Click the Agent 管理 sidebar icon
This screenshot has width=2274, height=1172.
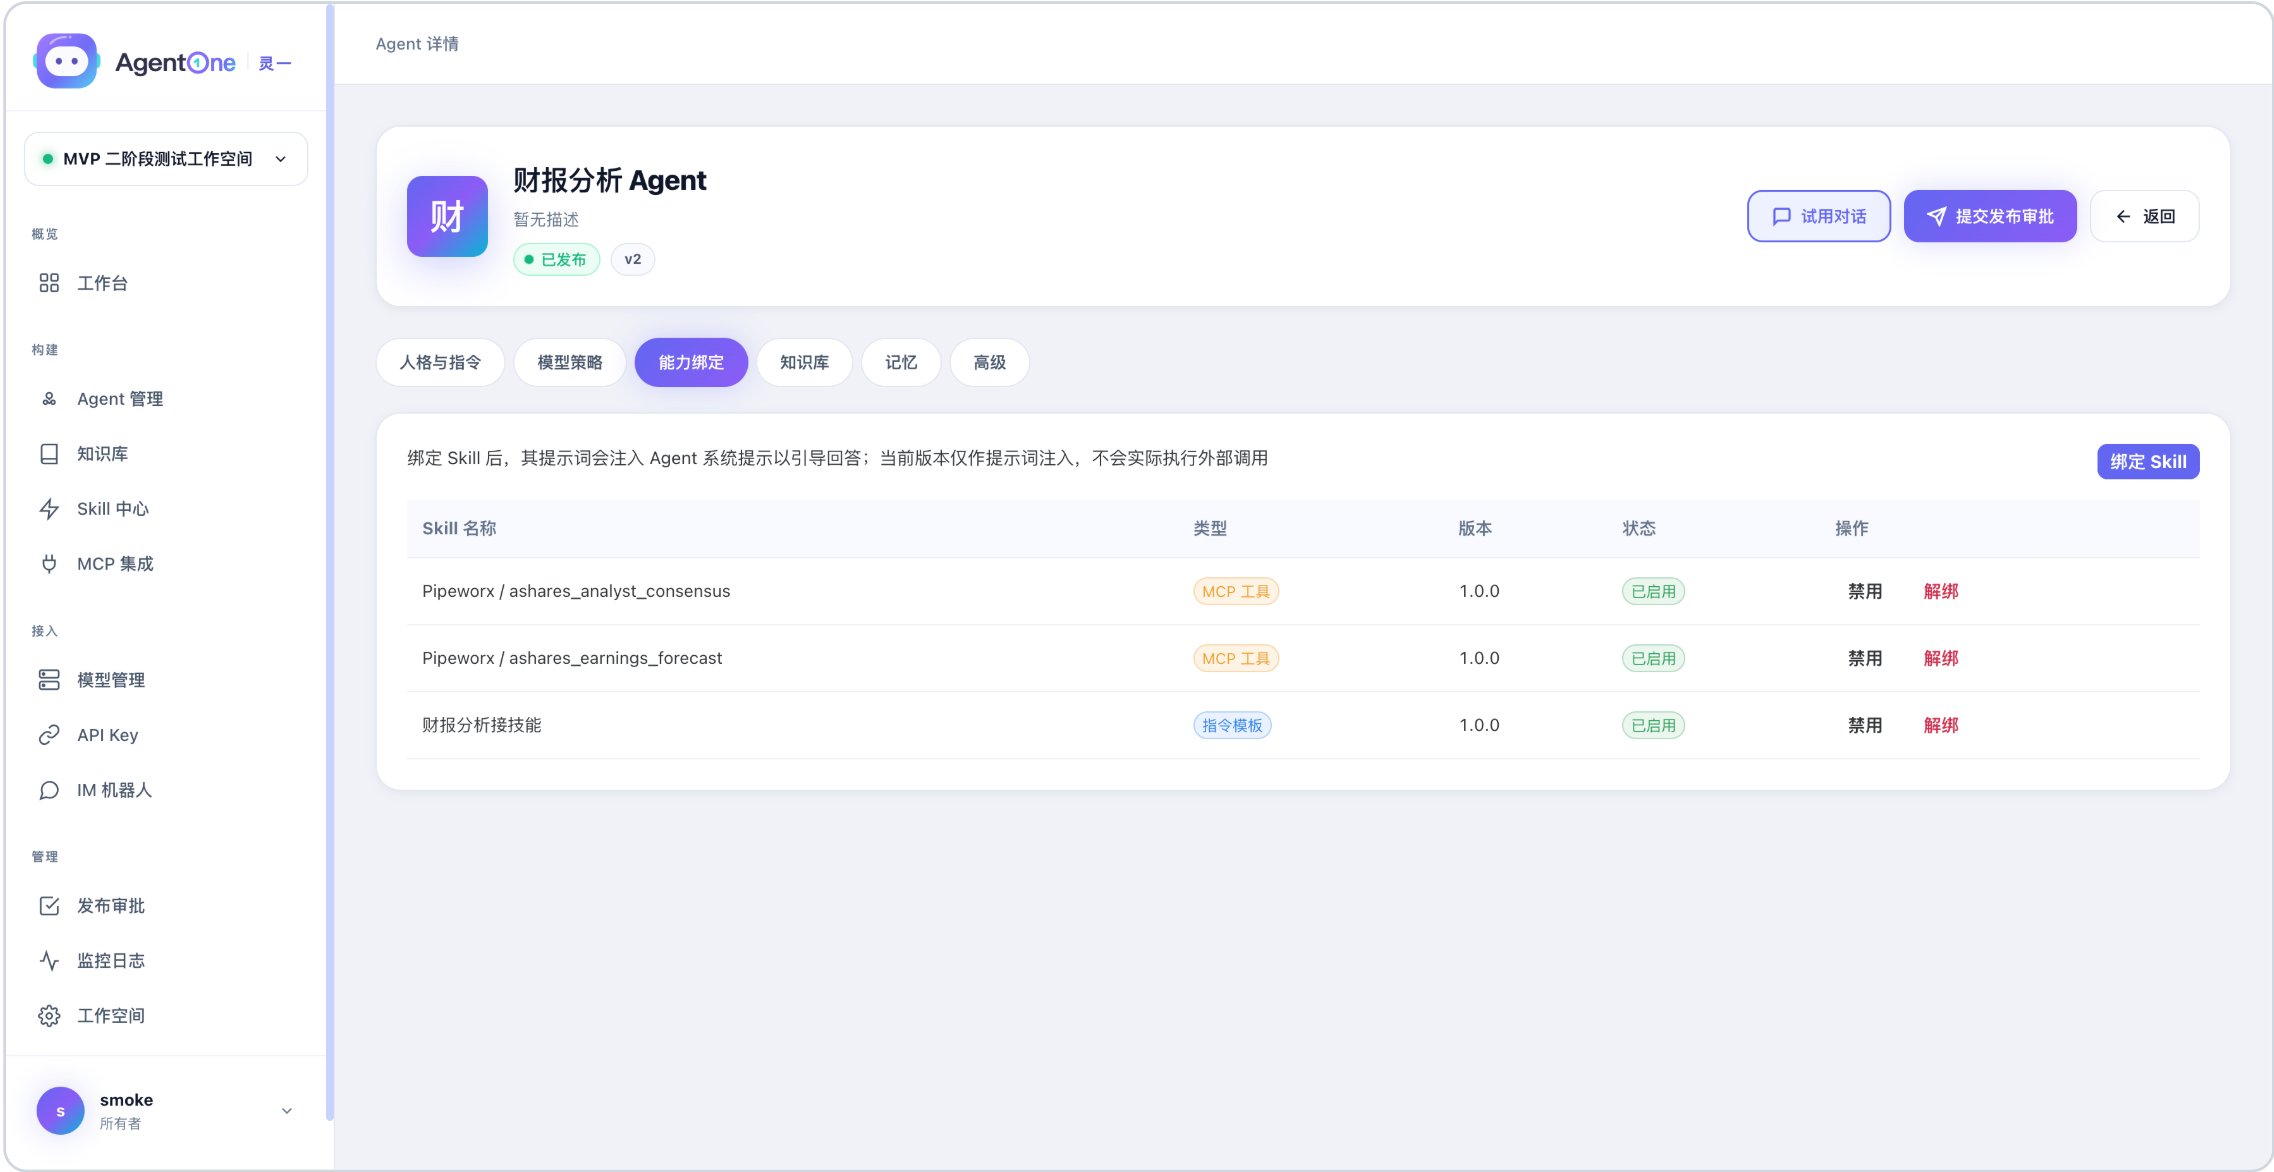(x=49, y=399)
